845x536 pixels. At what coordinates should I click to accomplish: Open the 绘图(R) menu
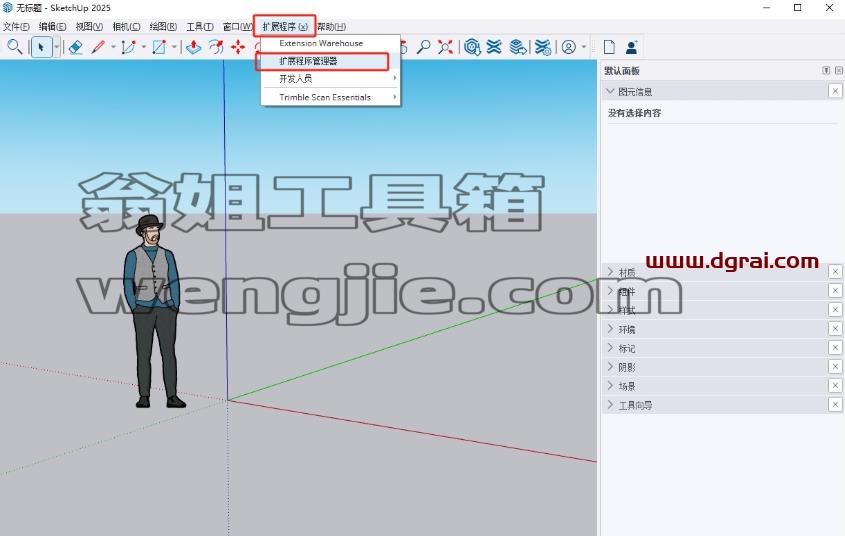163,26
